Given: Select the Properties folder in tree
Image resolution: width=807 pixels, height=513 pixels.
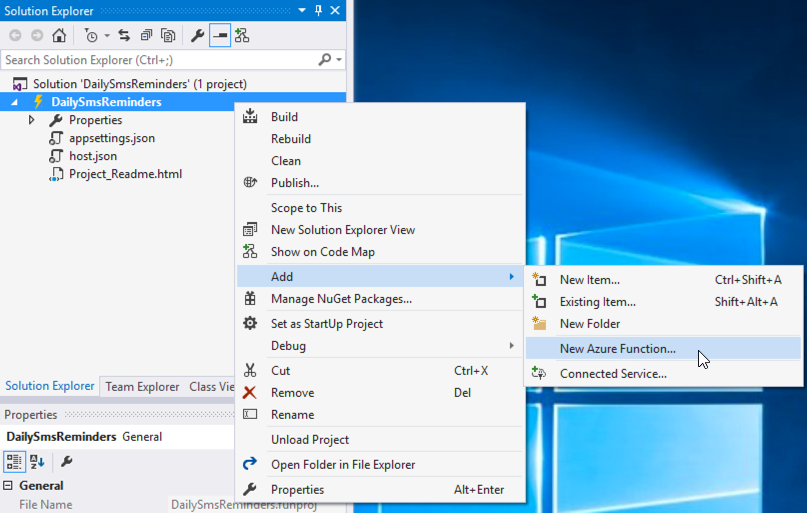Looking at the screenshot, I should [x=95, y=120].
